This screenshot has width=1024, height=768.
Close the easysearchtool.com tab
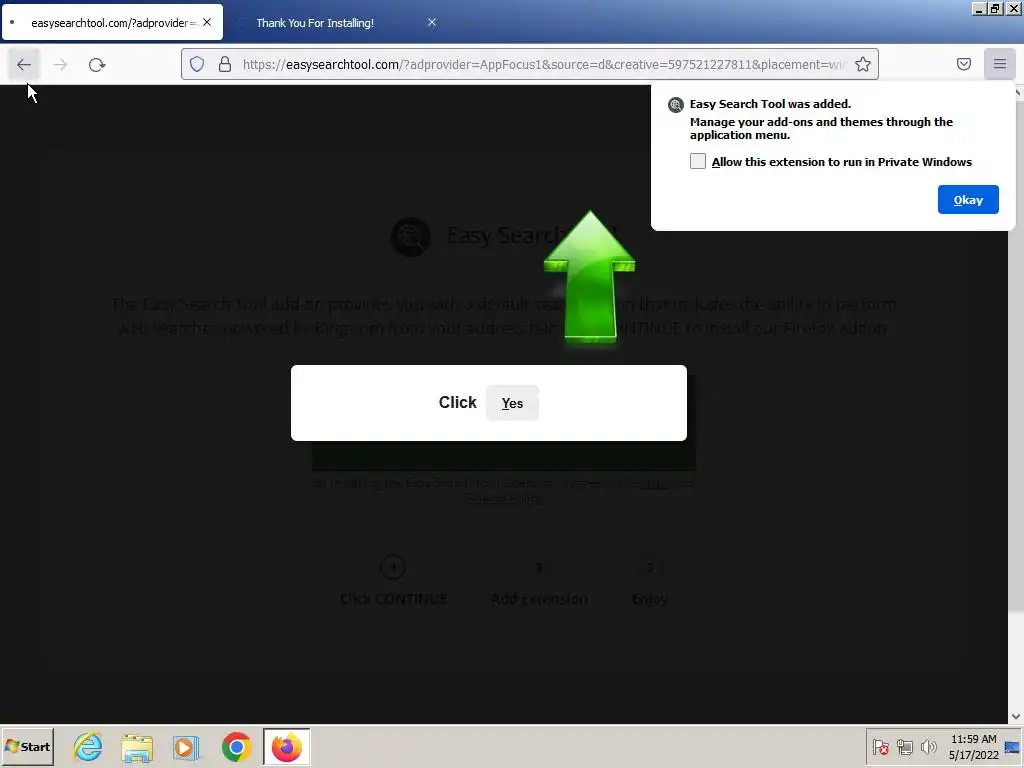tap(207, 22)
